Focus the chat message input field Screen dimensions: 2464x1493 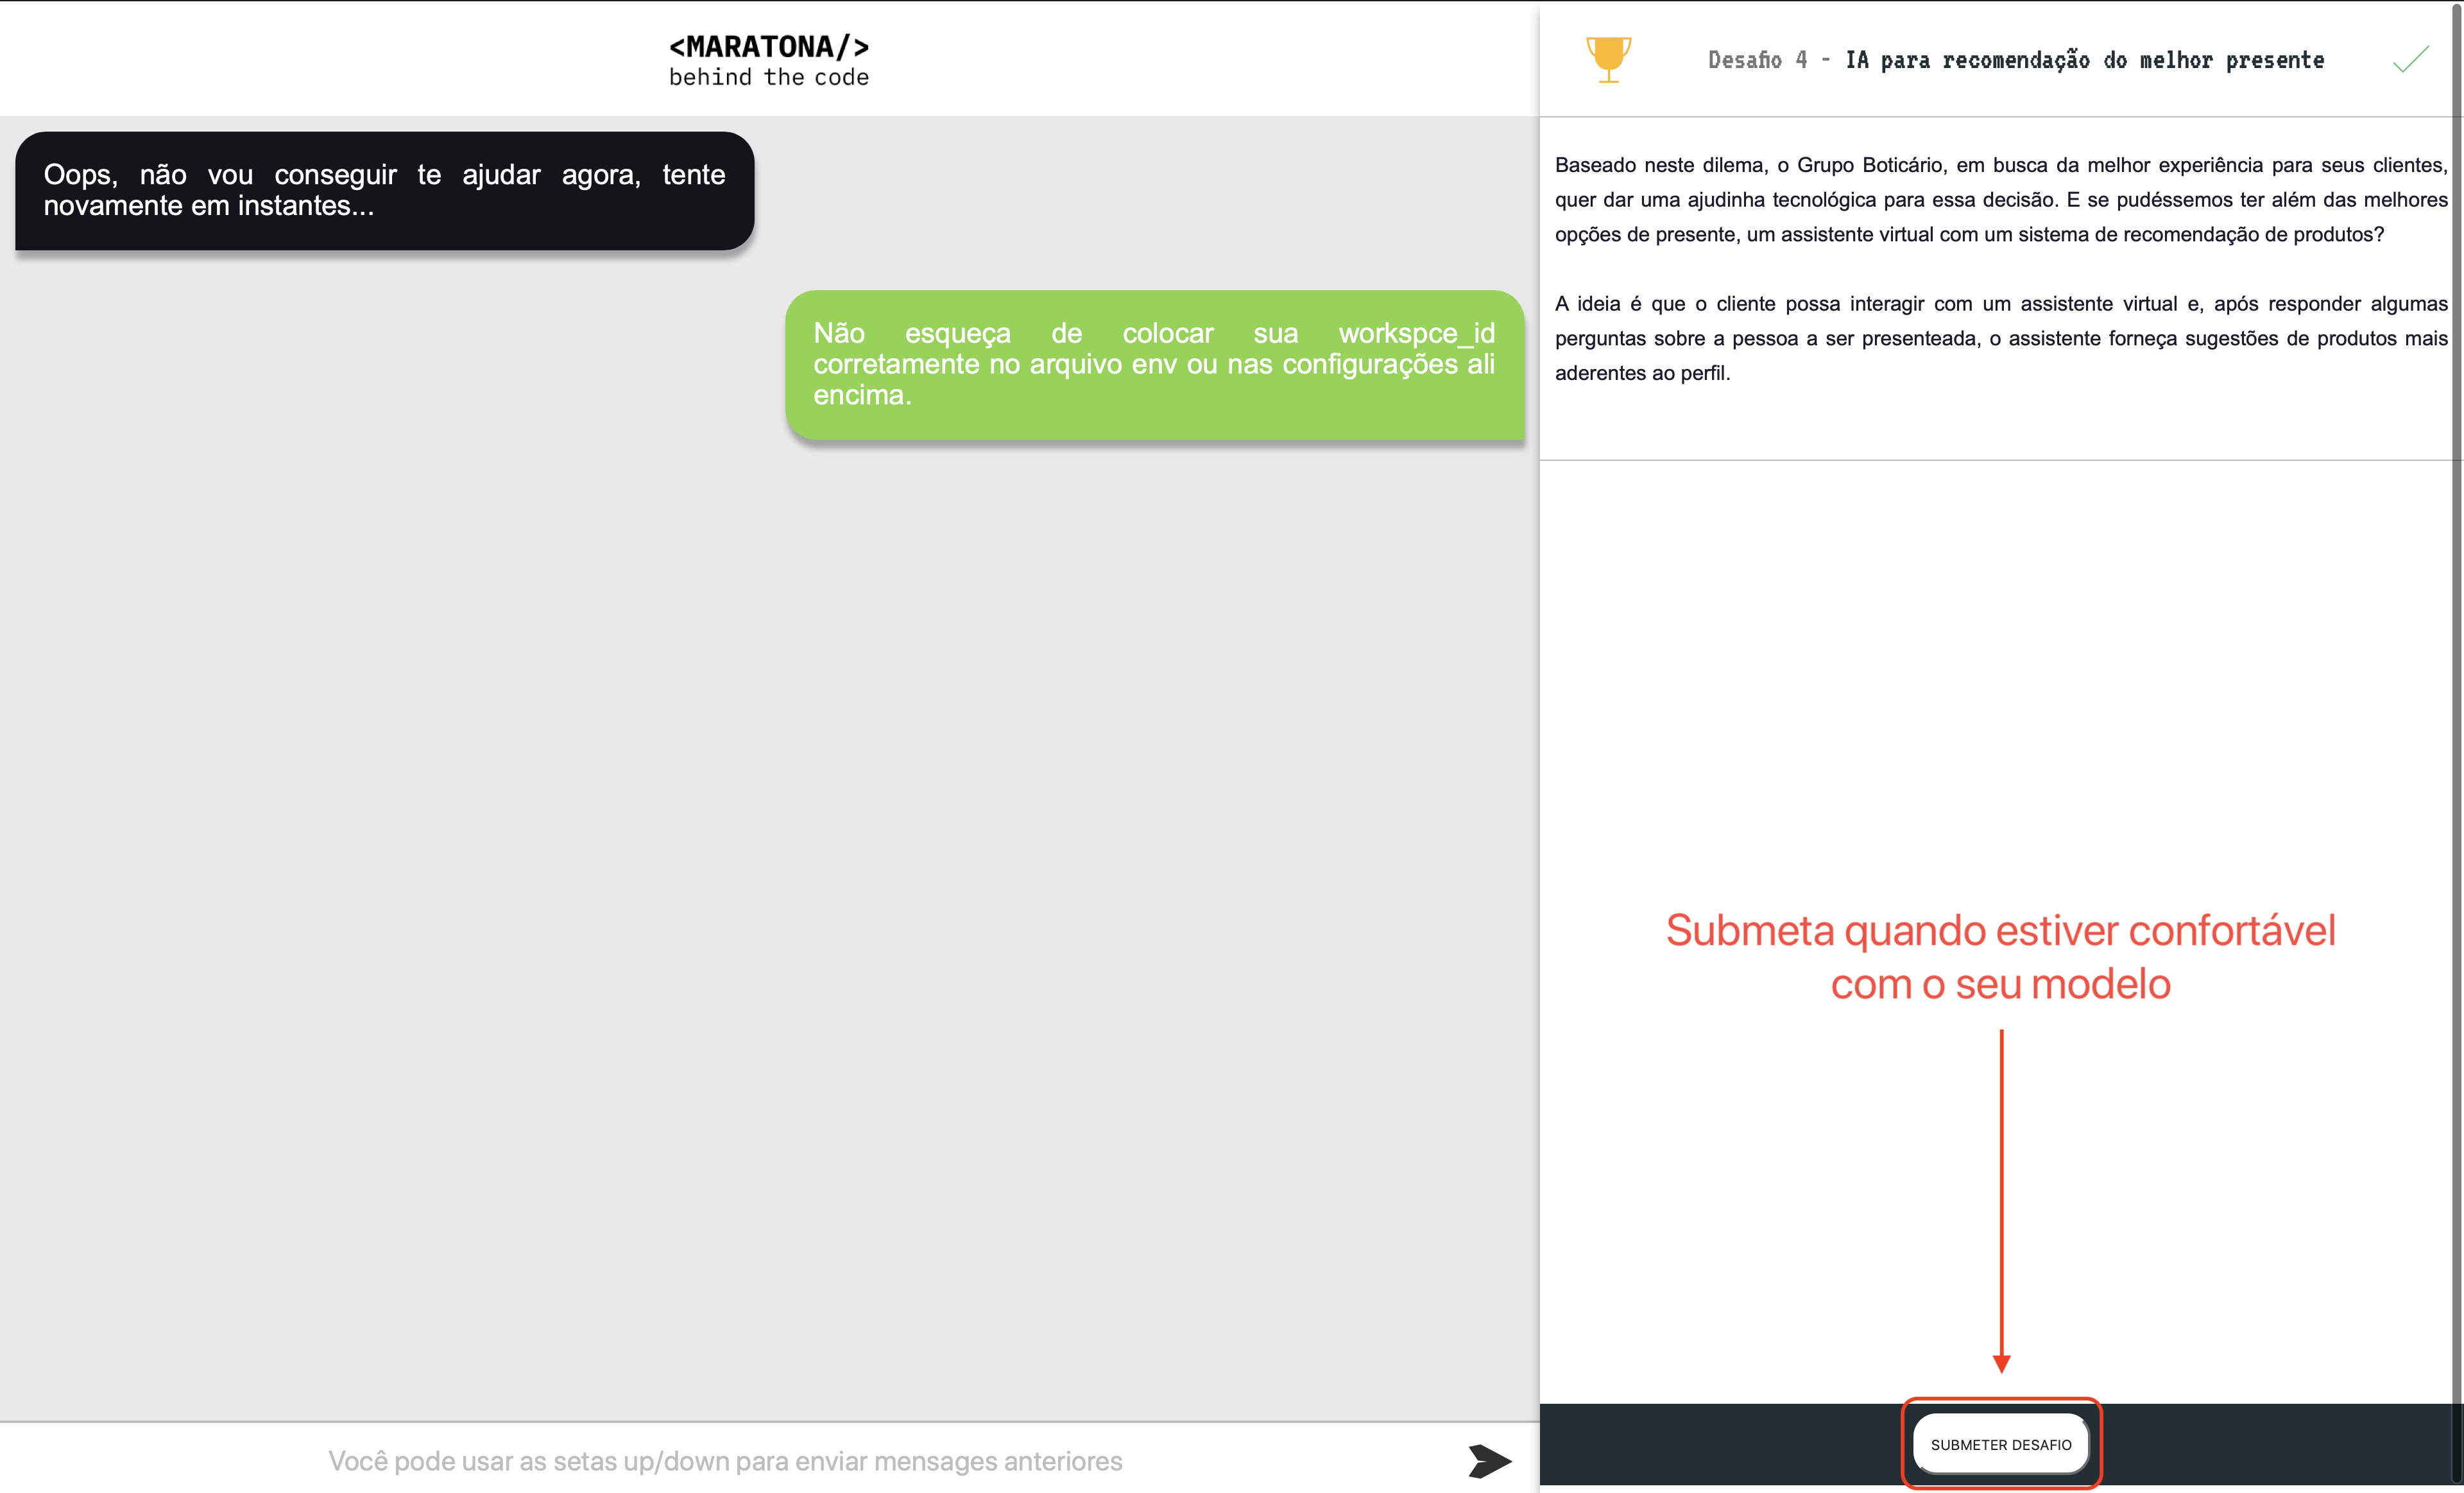[725, 1461]
